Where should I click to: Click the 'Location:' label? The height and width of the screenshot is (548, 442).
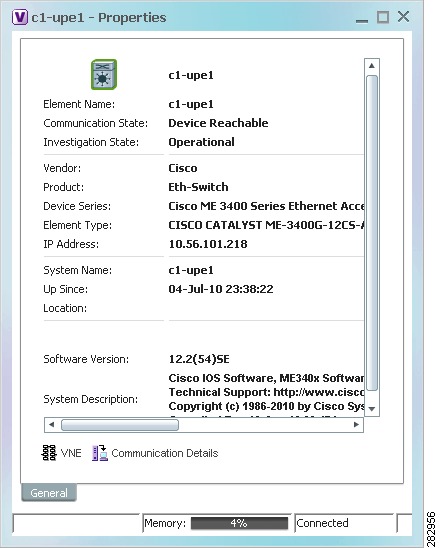(x=65, y=308)
